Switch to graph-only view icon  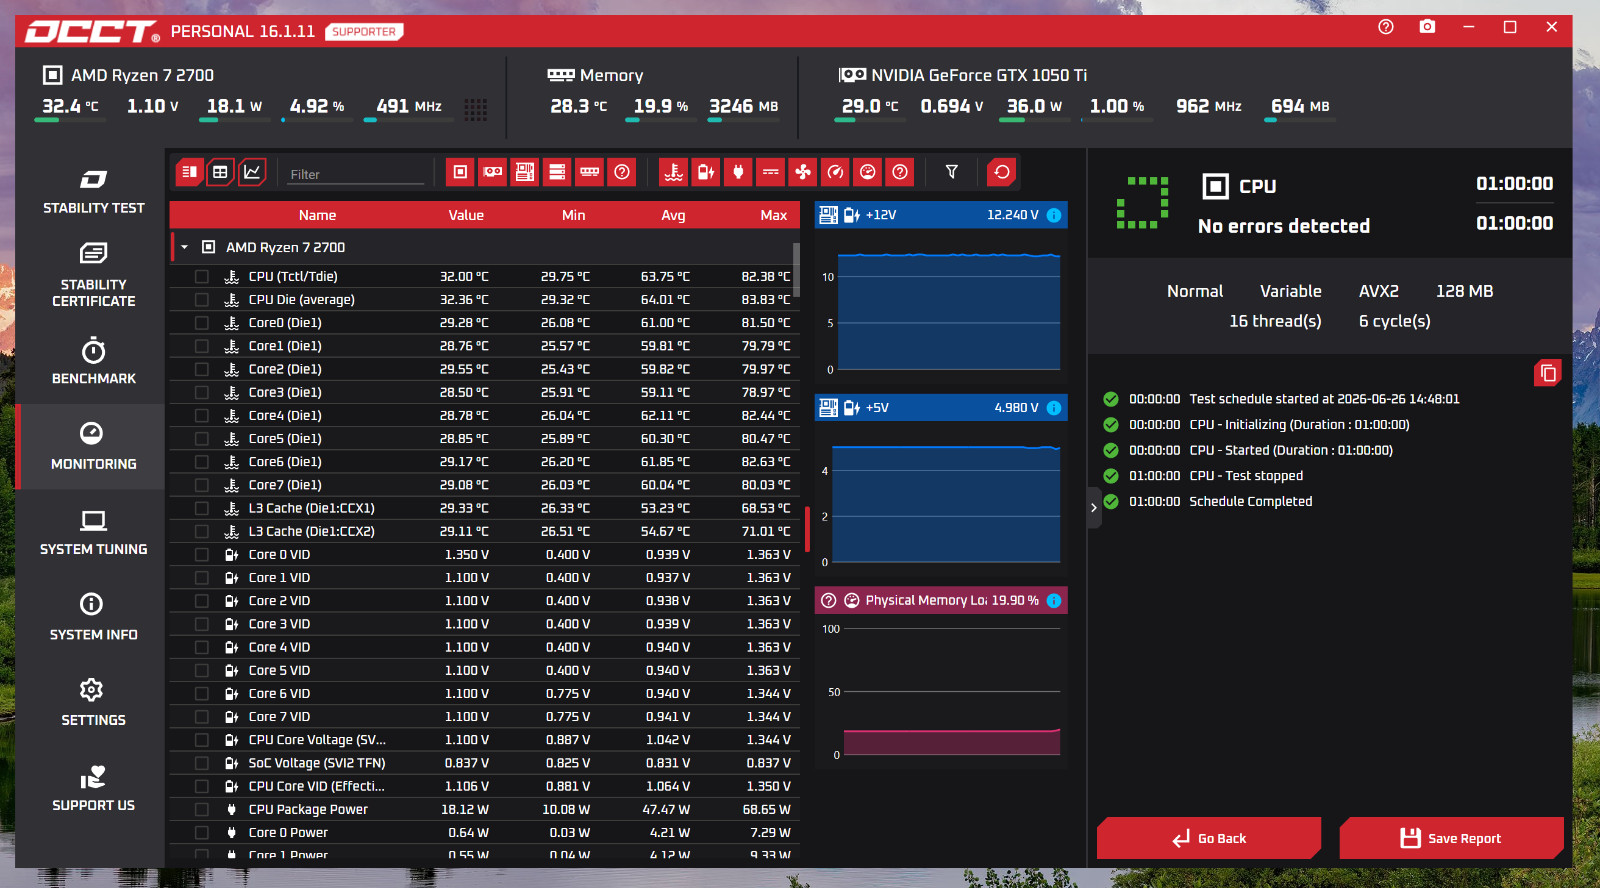click(x=252, y=172)
